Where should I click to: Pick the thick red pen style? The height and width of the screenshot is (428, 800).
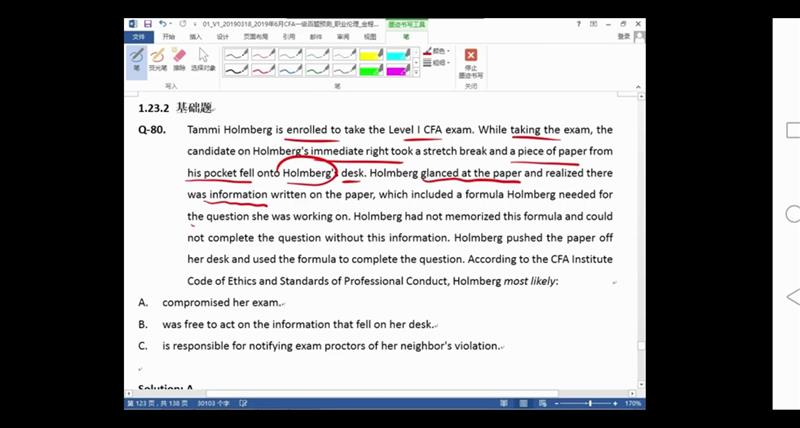point(263,70)
